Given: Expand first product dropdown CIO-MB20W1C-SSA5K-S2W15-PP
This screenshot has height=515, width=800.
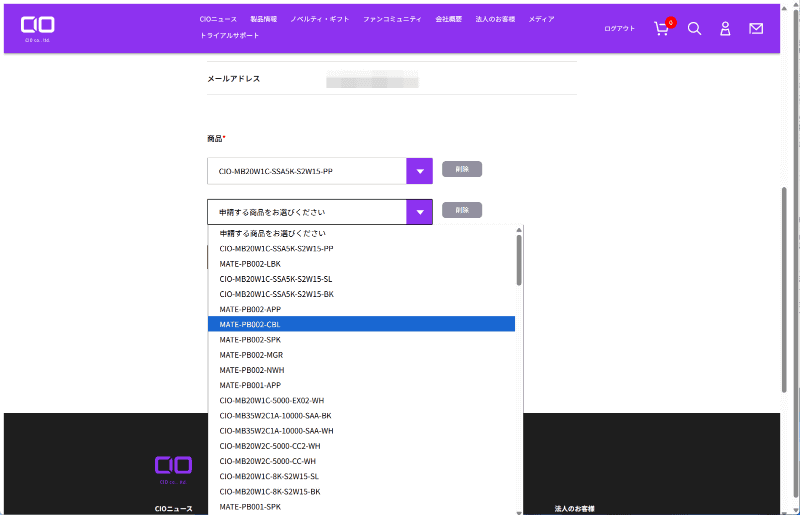Looking at the screenshot, I should pos(320,171).
